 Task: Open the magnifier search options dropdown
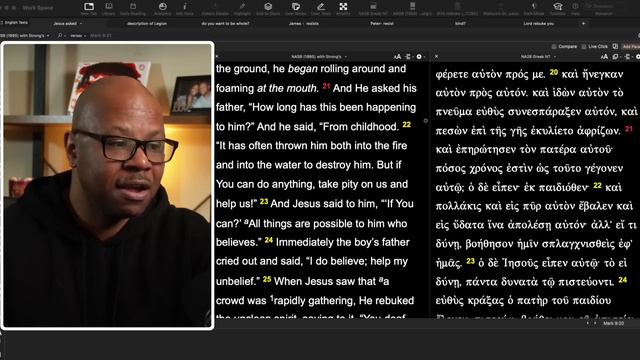pyautogui.click(x=62, y=36)
